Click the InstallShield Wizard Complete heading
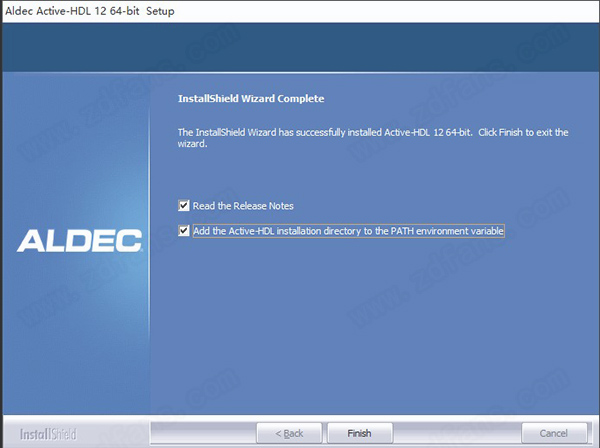The image size is (600, 448). click(x=251, y=99)
